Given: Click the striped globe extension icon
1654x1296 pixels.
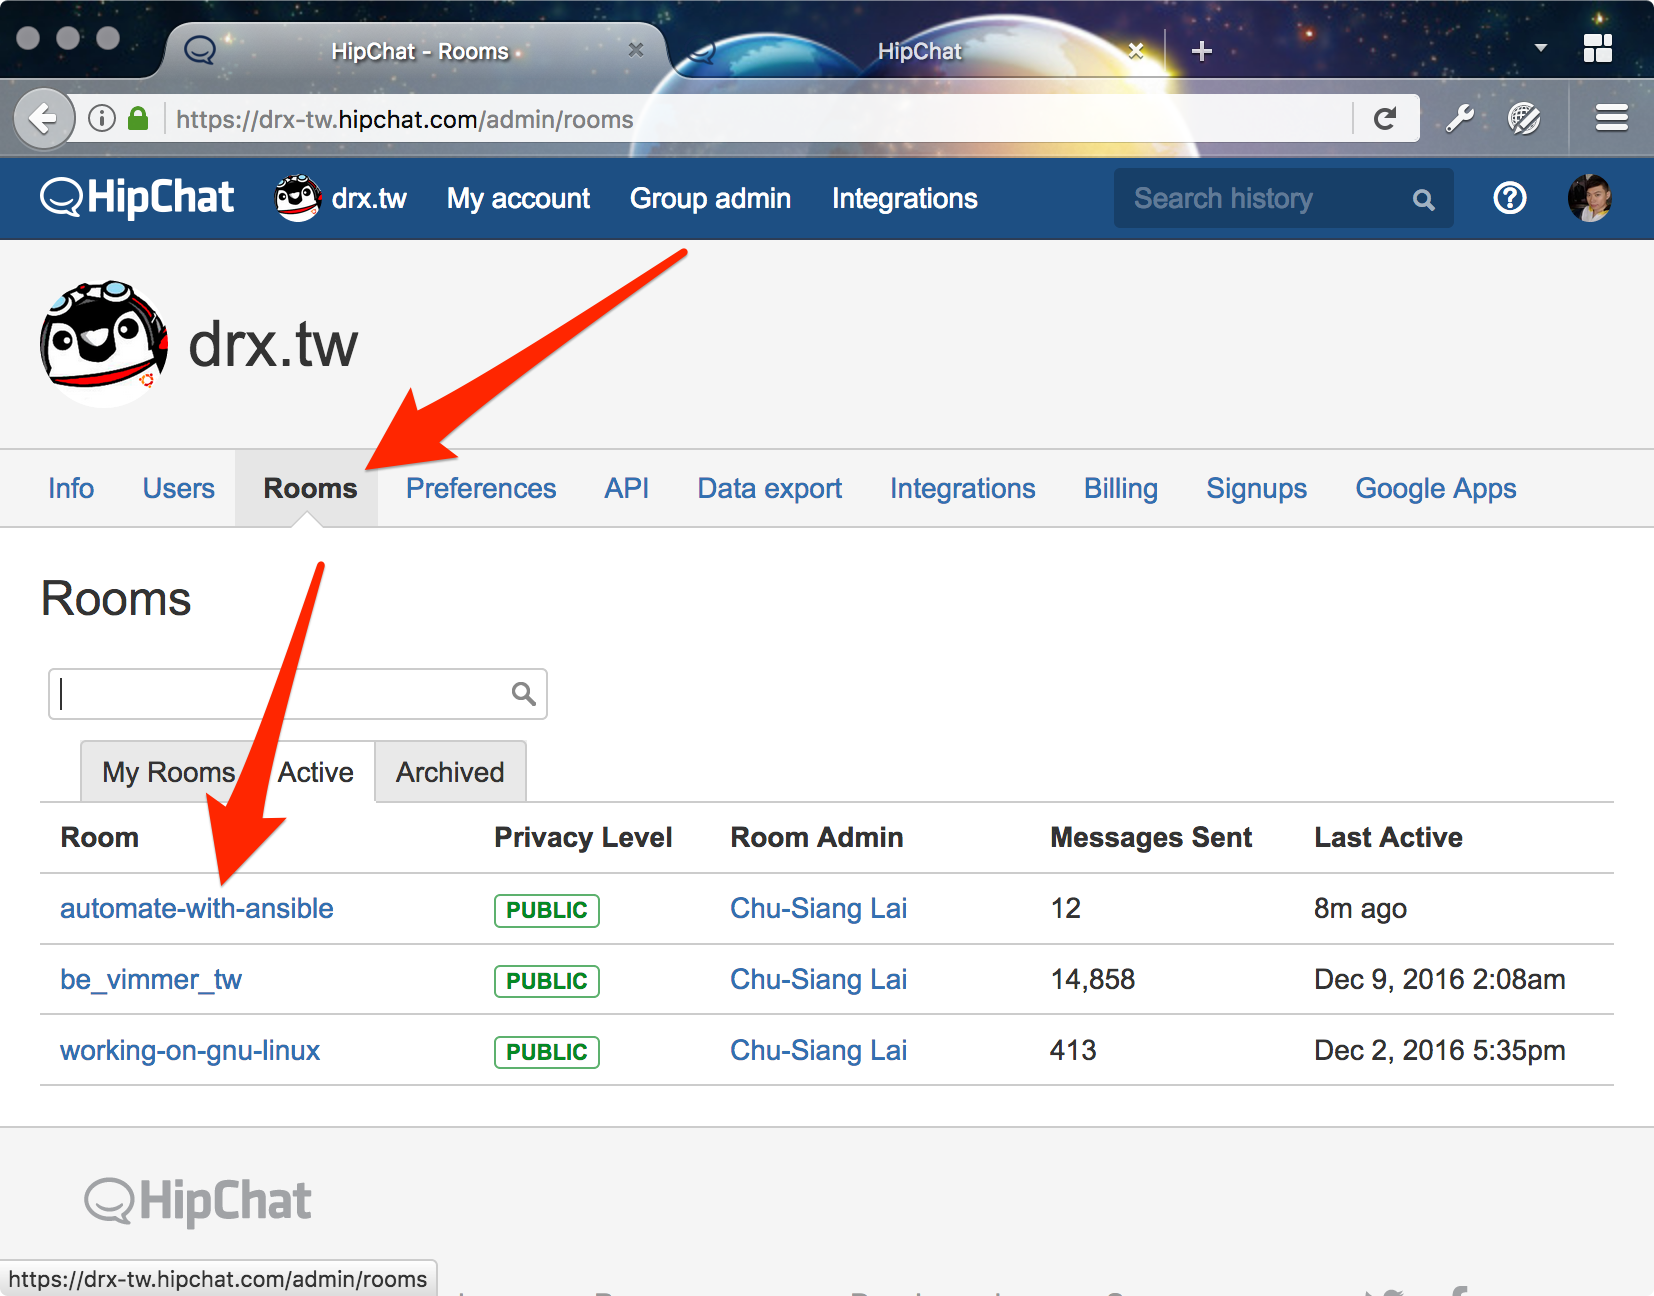Looking at the screenshot, I should 1524,119.
